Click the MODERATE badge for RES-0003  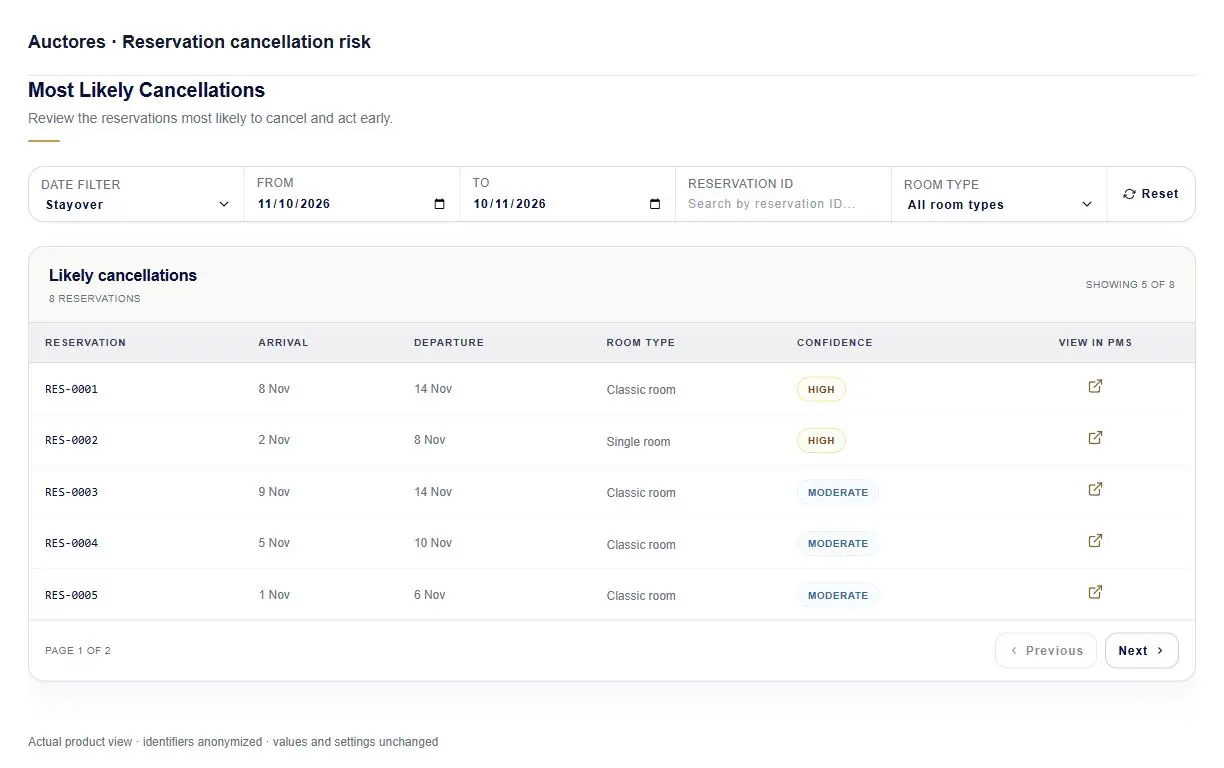[x=838, y=492]
